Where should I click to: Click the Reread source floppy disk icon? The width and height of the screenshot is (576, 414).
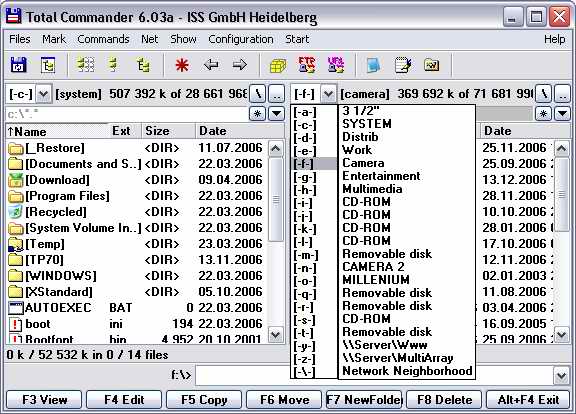(x=18, y=65)
